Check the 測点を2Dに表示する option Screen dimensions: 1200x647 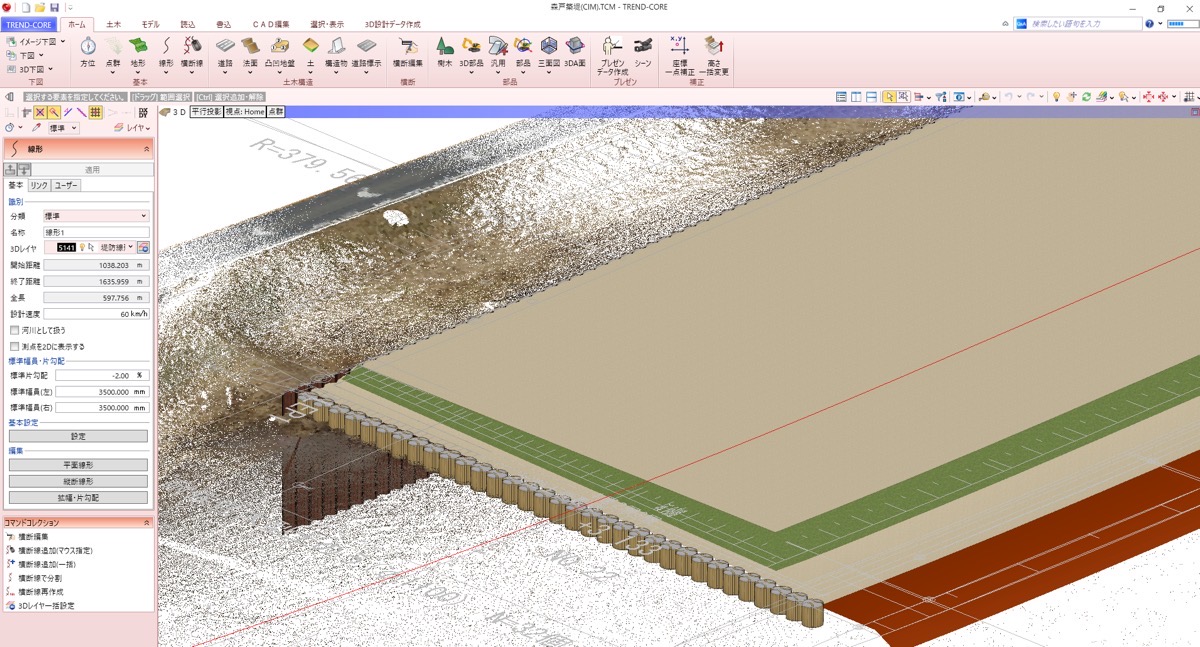tap(14, 346)
